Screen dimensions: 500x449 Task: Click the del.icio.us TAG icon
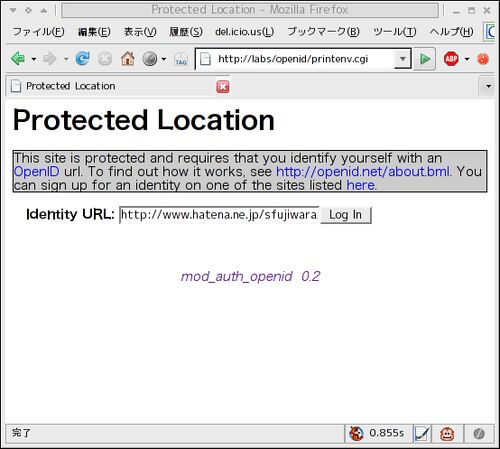[181, 59]
